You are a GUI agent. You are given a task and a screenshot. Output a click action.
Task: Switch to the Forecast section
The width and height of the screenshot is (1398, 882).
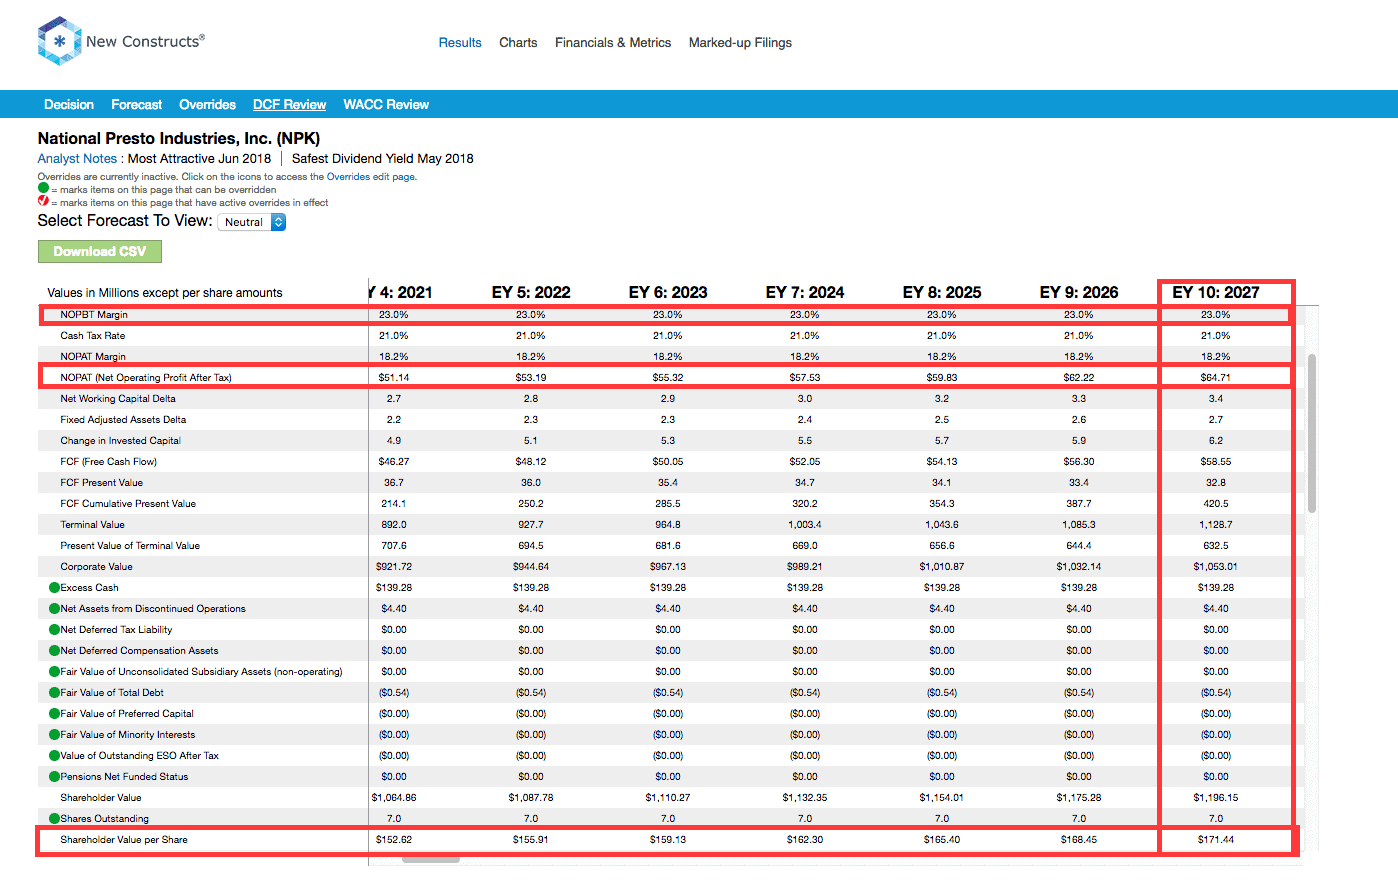point(137,104)
